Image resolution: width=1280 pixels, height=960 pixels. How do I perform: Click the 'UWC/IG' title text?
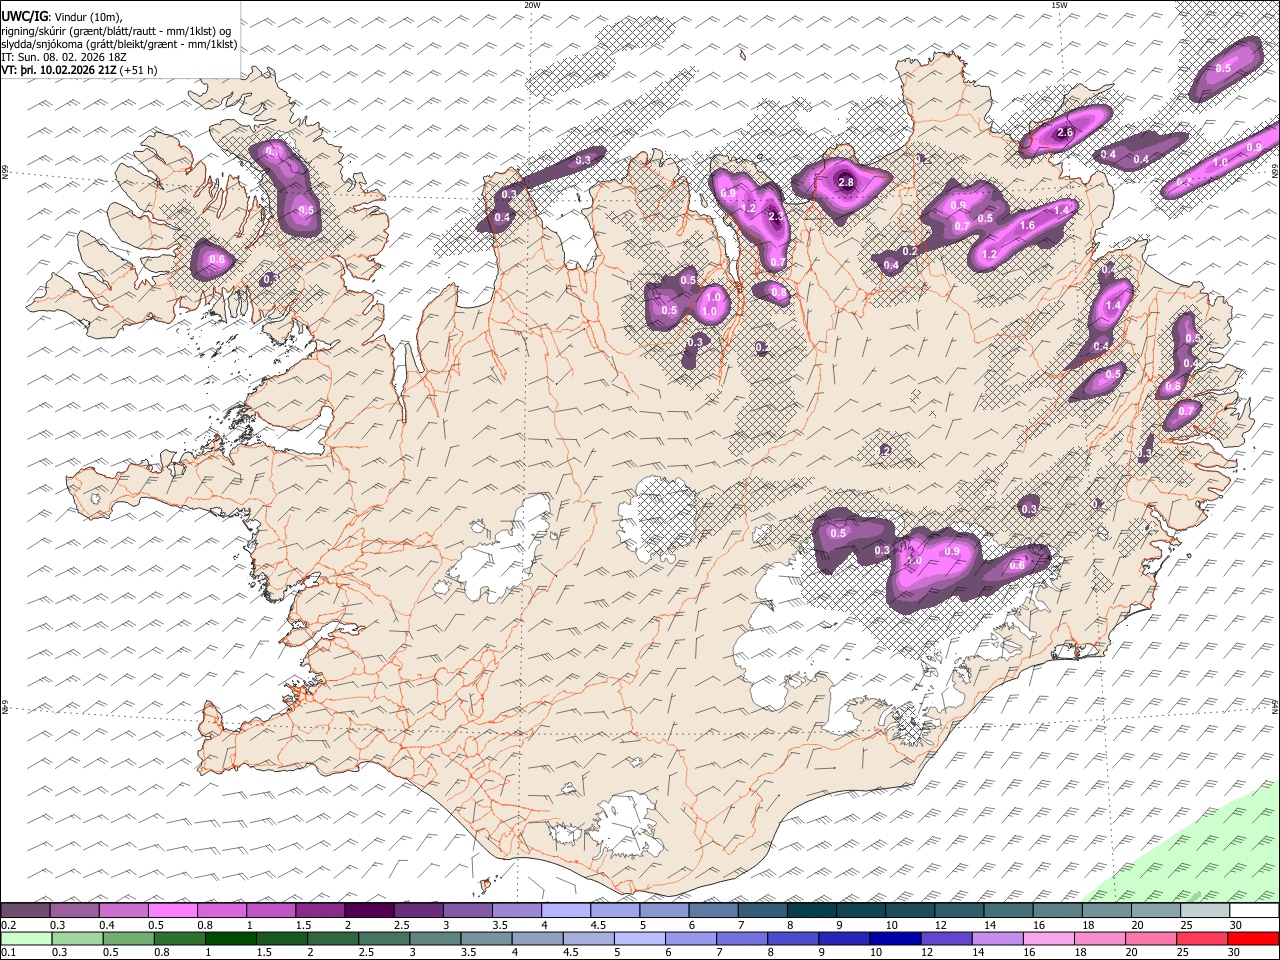click(x=25, y=17)
